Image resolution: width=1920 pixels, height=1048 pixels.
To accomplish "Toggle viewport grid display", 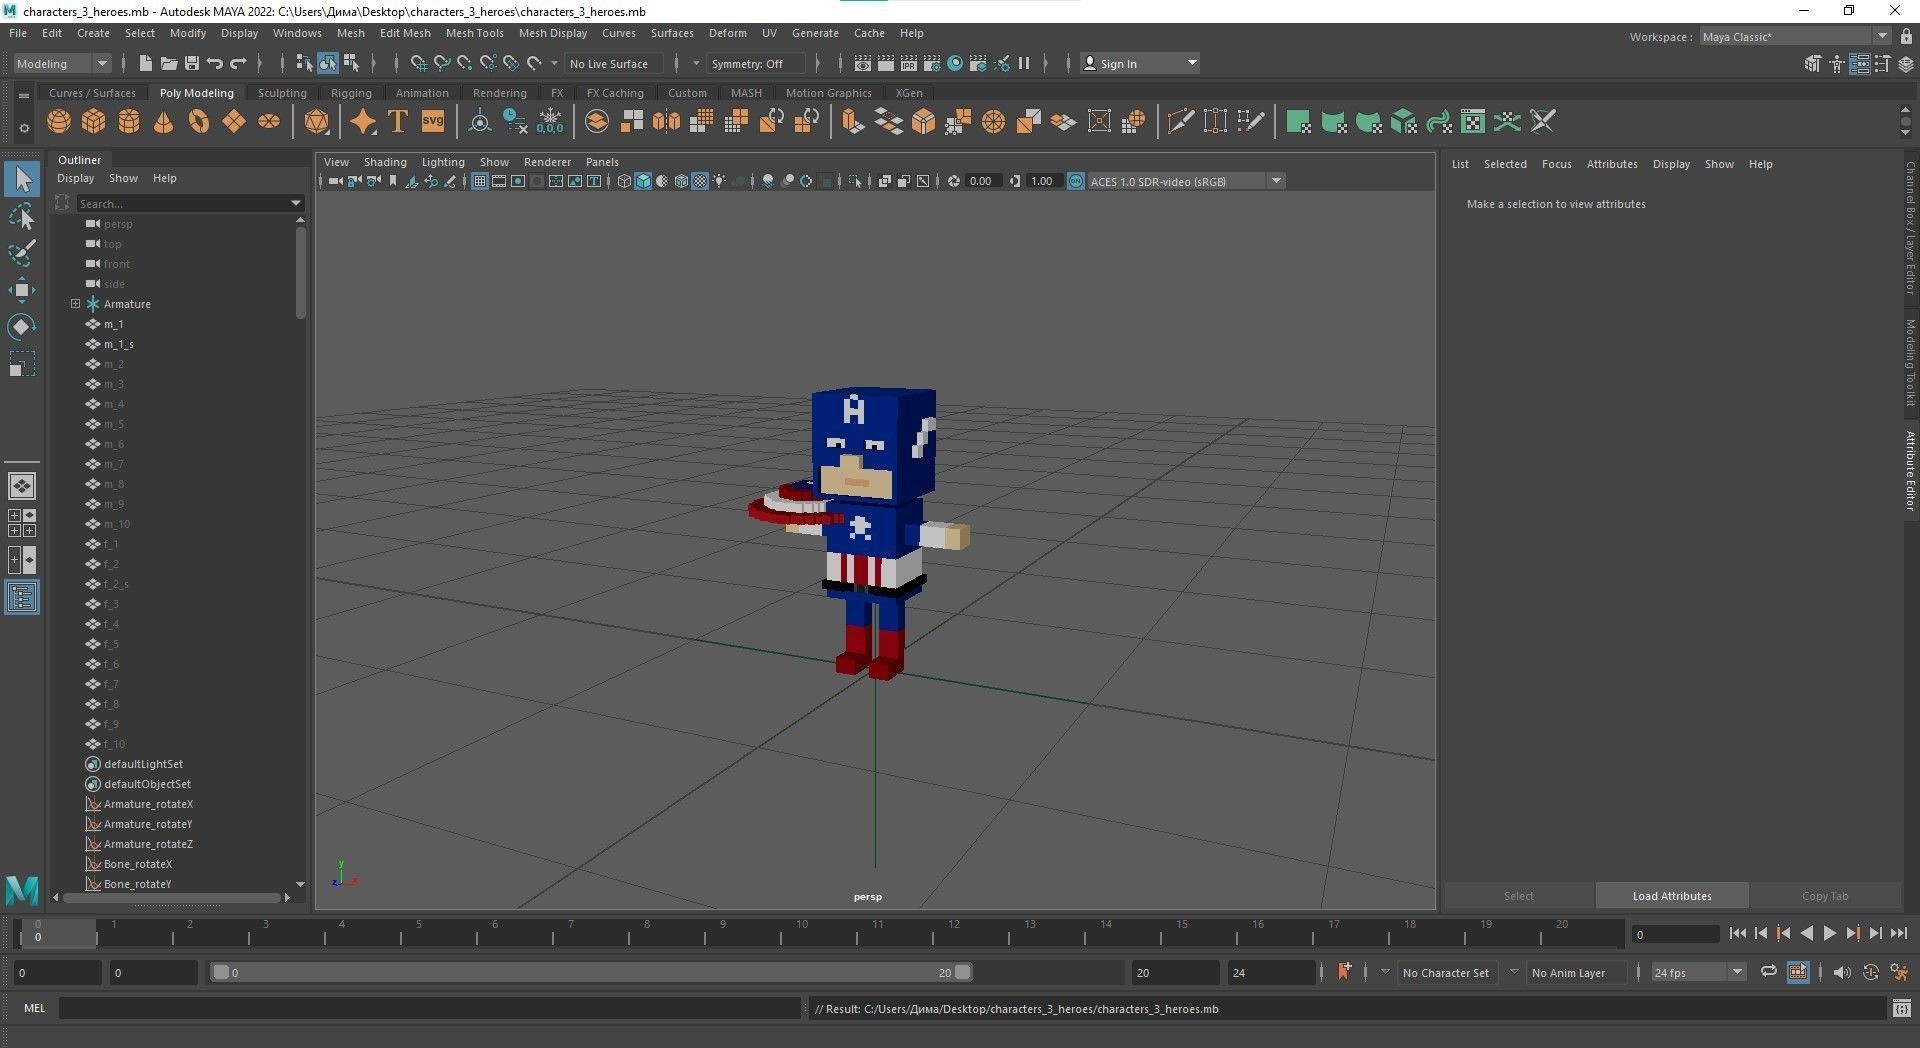I will 480,181.
